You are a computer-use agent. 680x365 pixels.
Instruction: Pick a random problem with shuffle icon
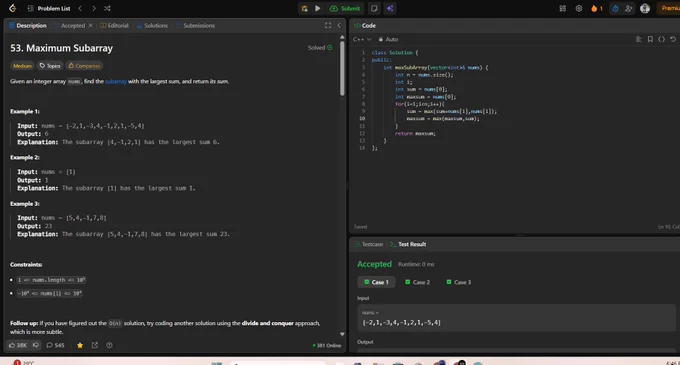point(107,8)
